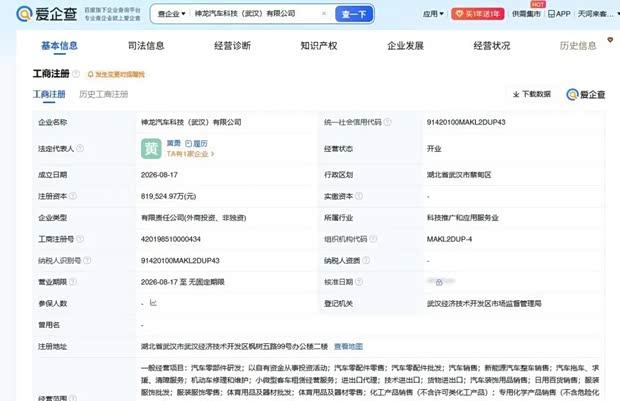The image size is (620, 401).
Task: Switch to the 企业发展 tab
Action: pos(405,46)
